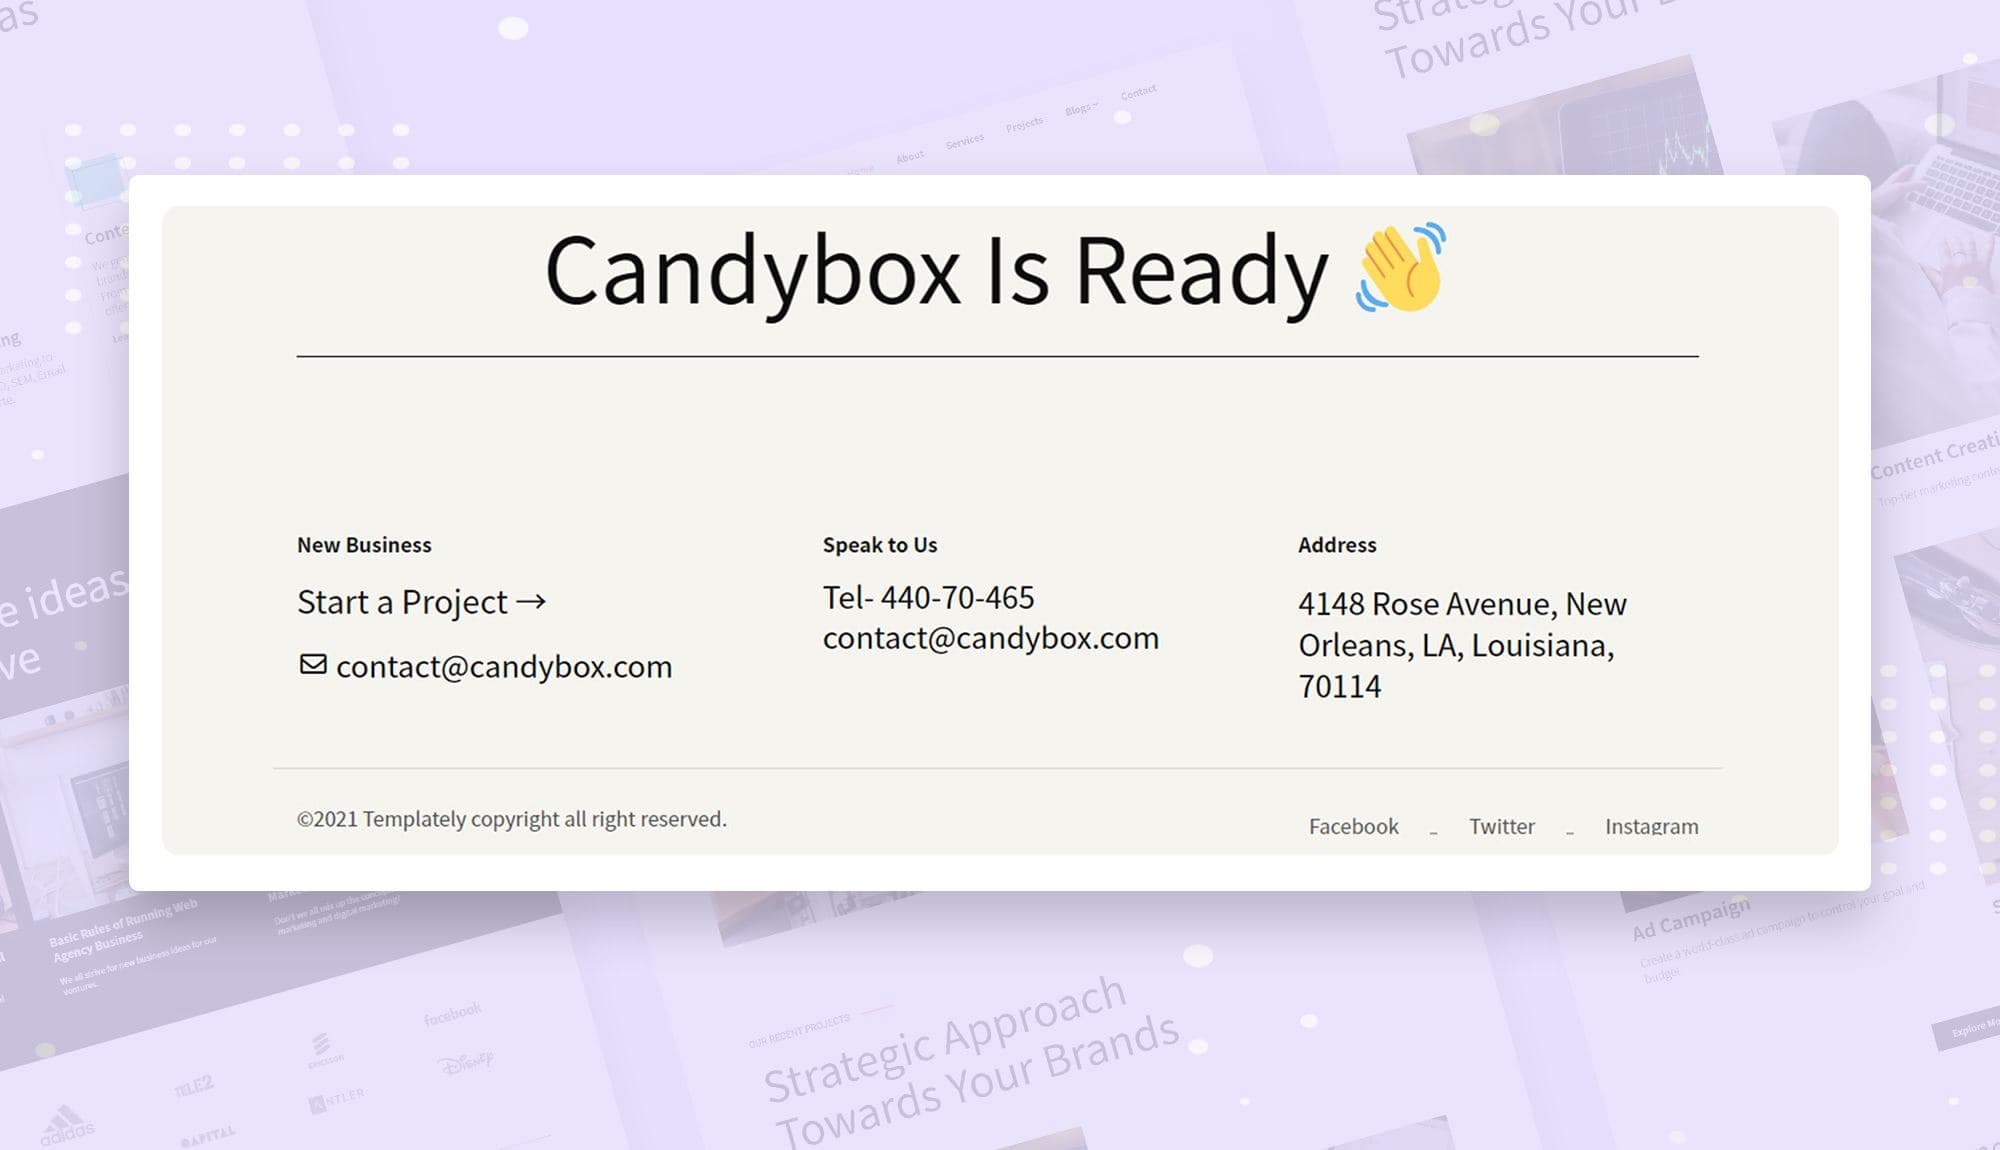Screen dimensions: 2000x1150
Task: Click the Projects item in background navigation
Action: click(x=1022, y=123)
